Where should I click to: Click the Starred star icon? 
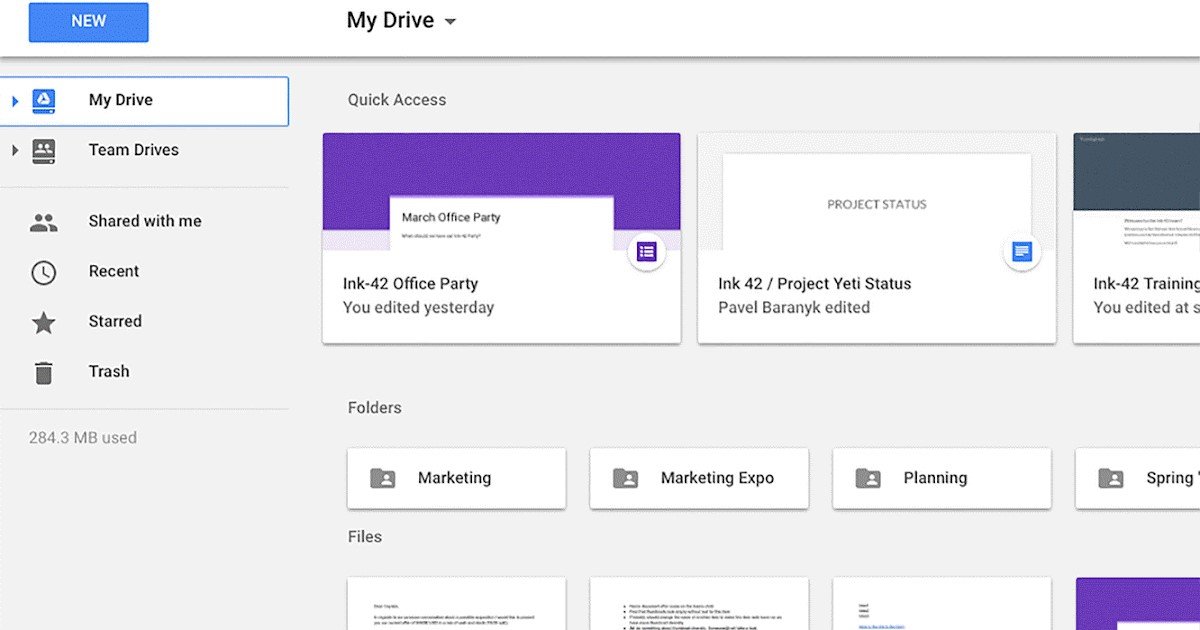(x=43, y=322)
